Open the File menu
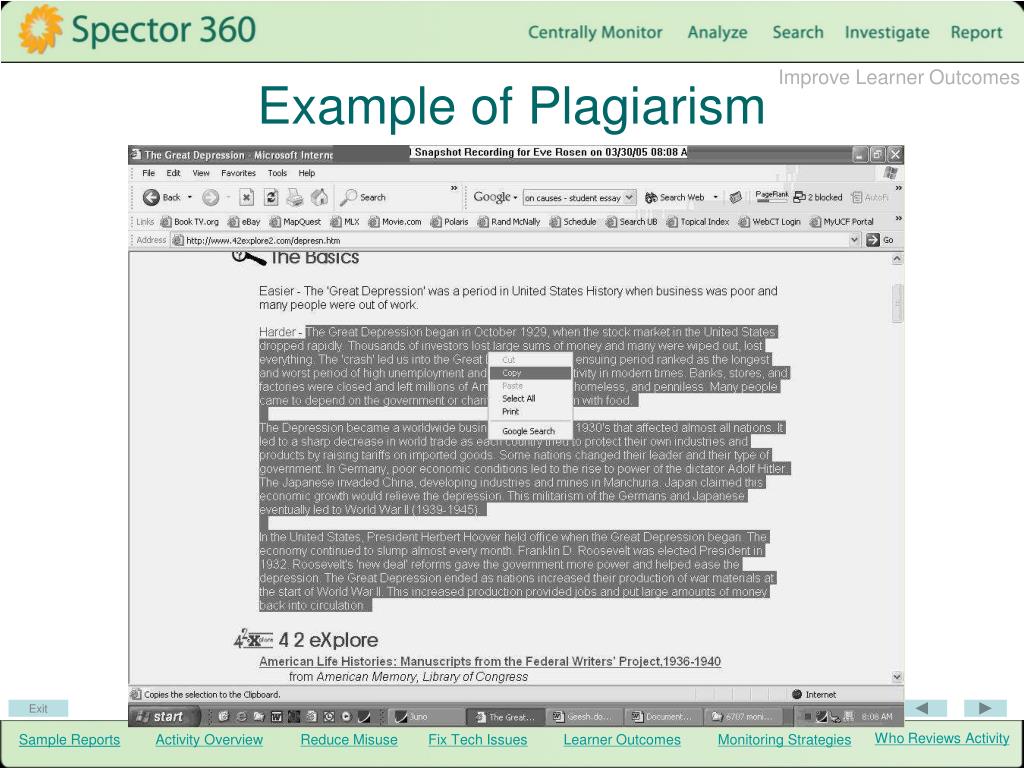 [148, 173]
